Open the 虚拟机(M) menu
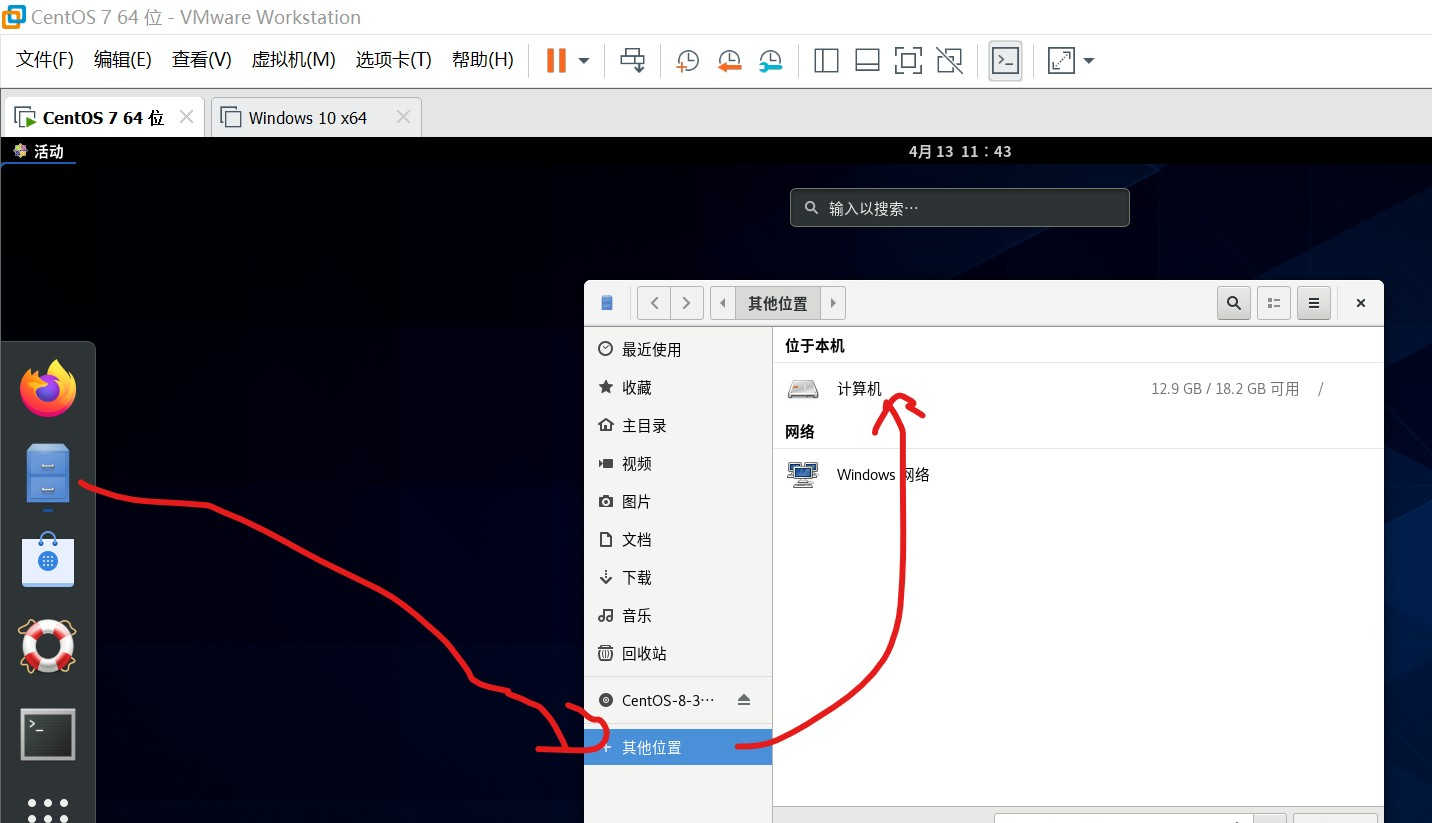Image resolution: width=1432 pixels, height=823 pixels. pyautogui.click(x=293, y=60)
